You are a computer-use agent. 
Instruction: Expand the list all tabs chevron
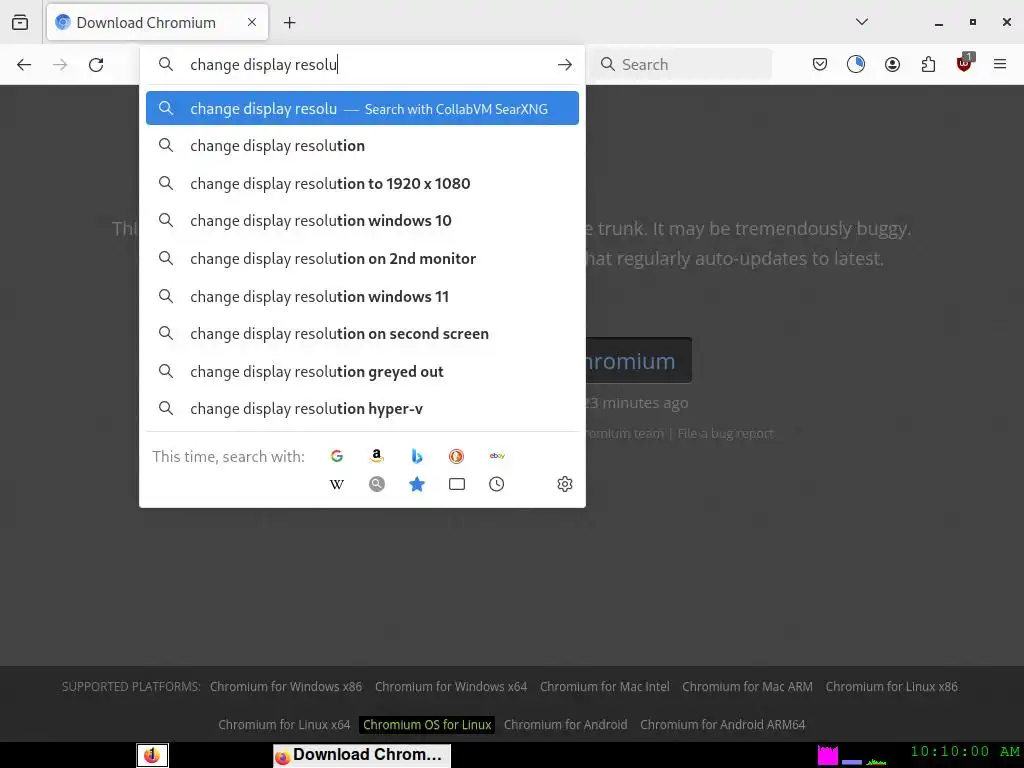(x=862, y=22)
